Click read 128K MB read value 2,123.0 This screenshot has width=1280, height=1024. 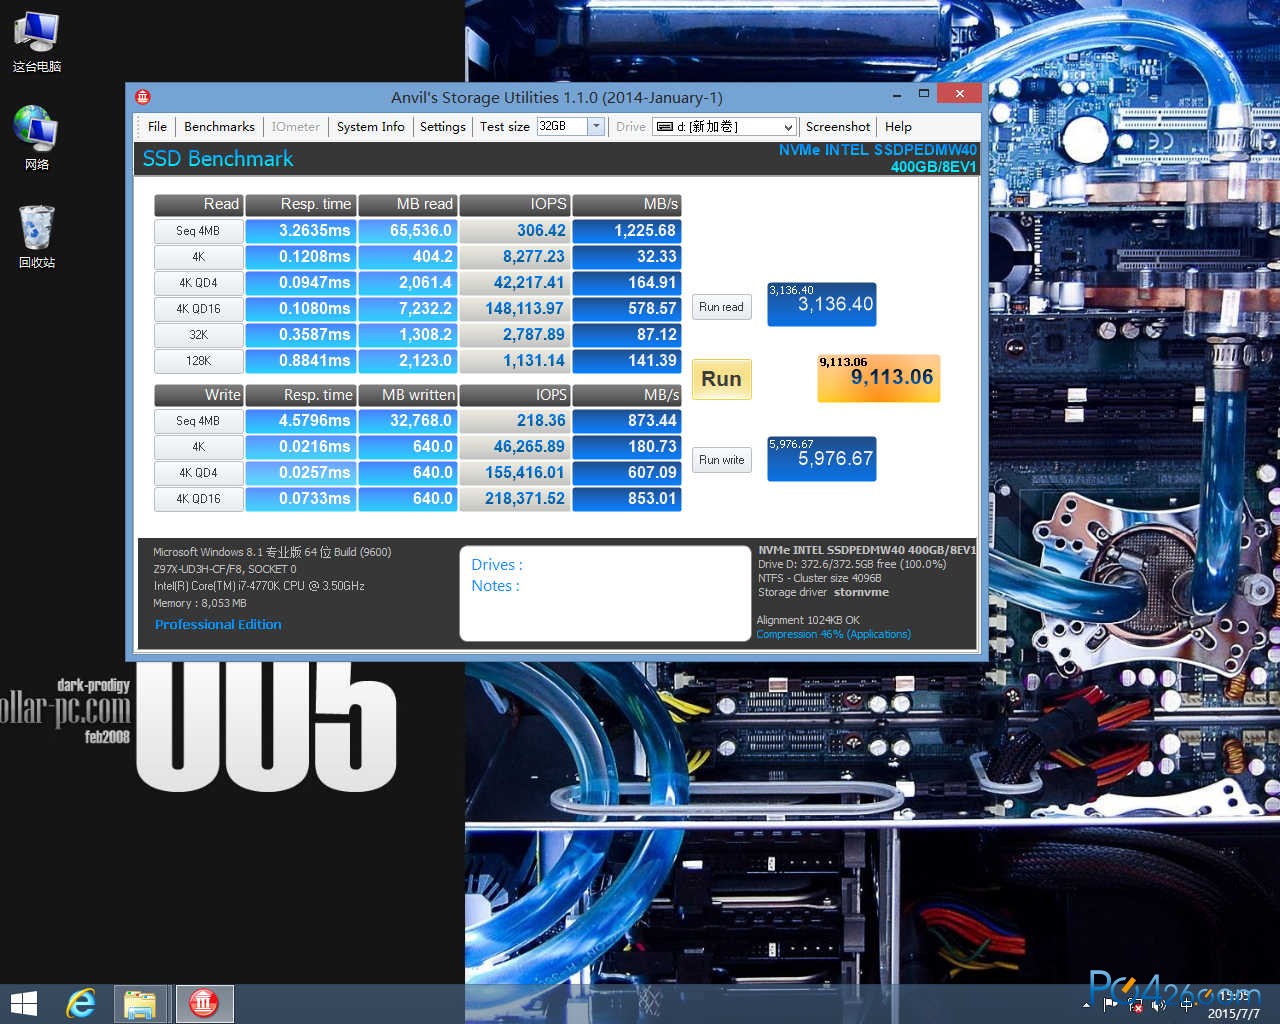407,361
